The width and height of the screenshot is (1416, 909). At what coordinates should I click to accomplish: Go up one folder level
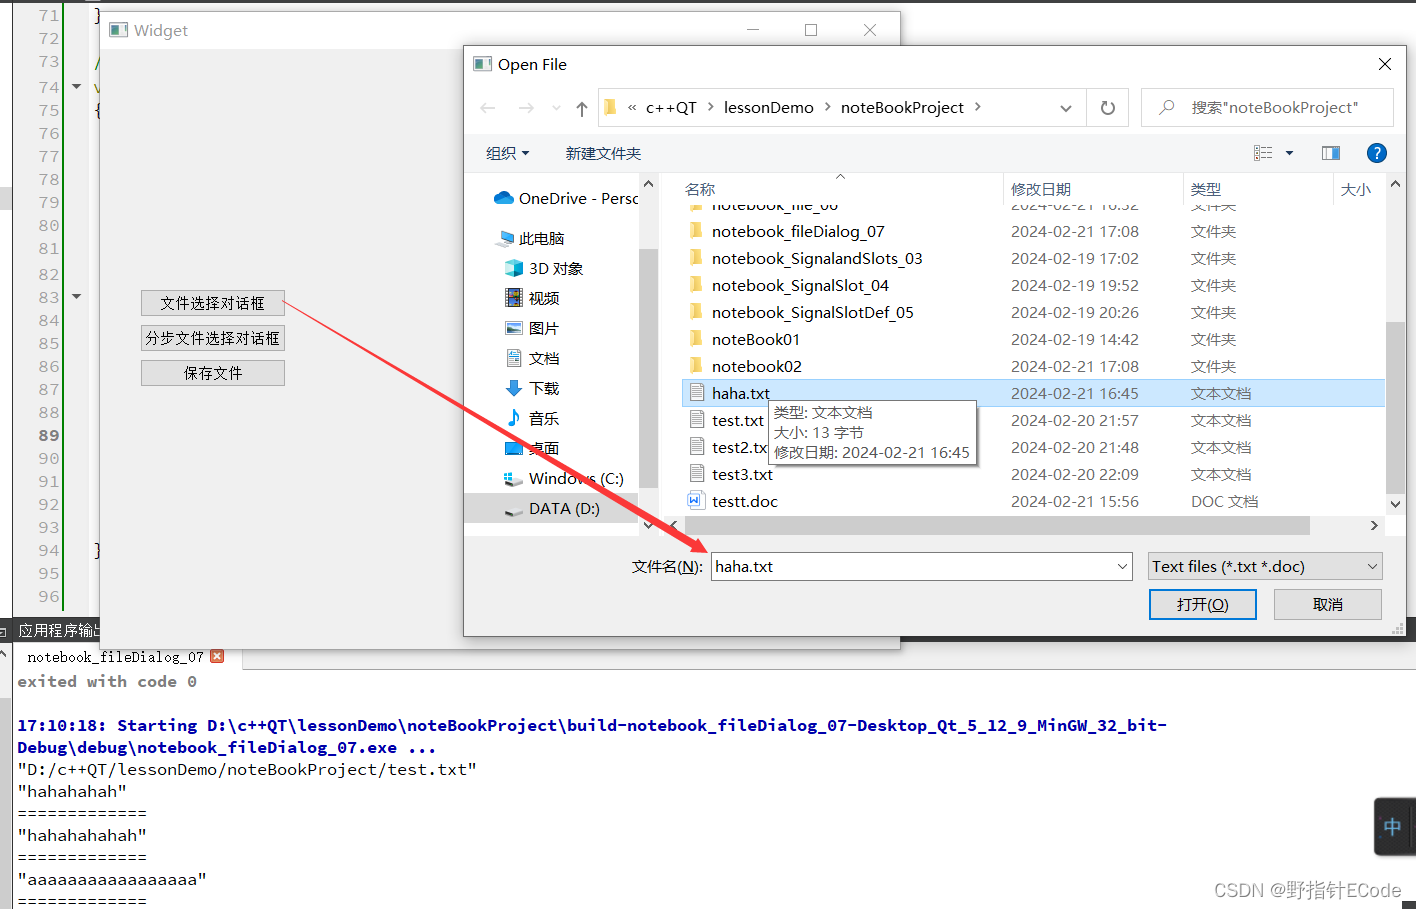pos(582,108)
